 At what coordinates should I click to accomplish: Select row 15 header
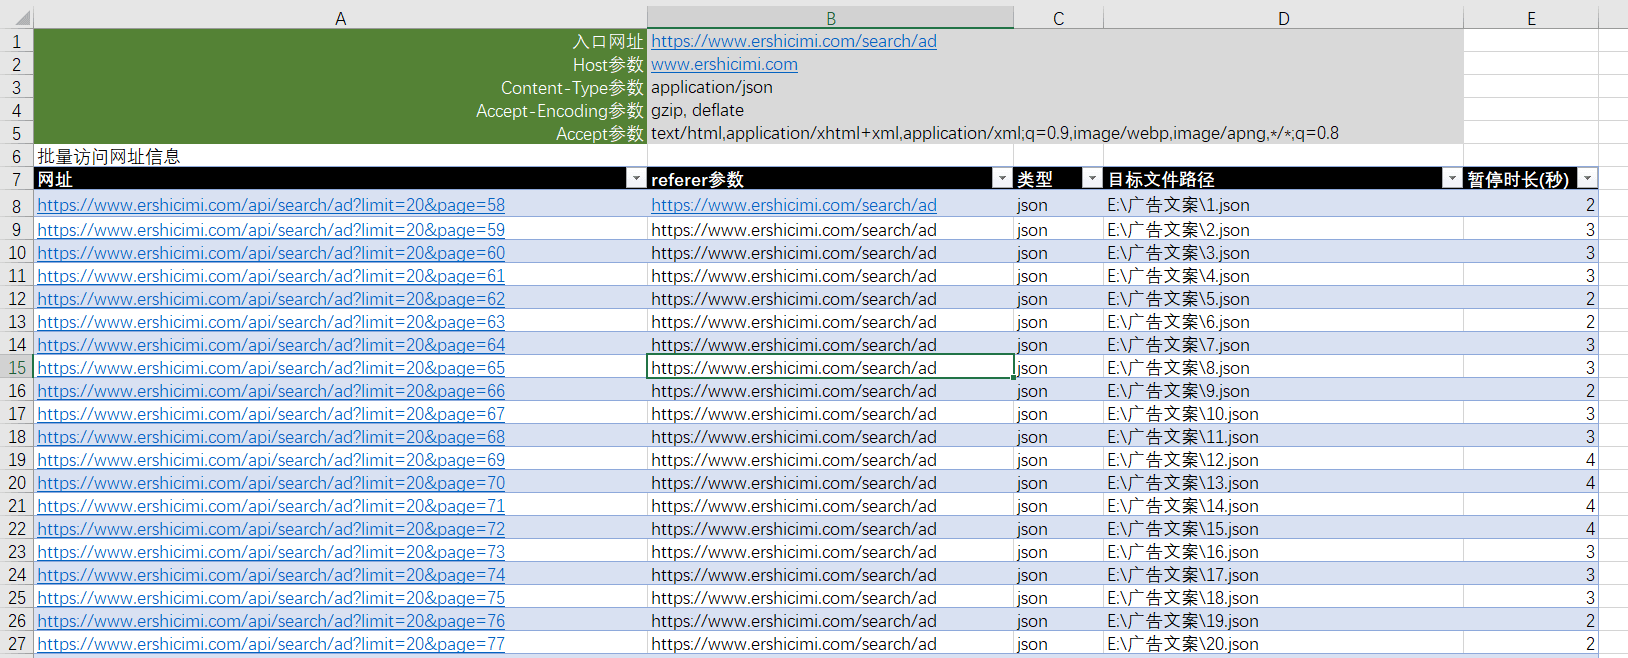[x=17, y=367]
